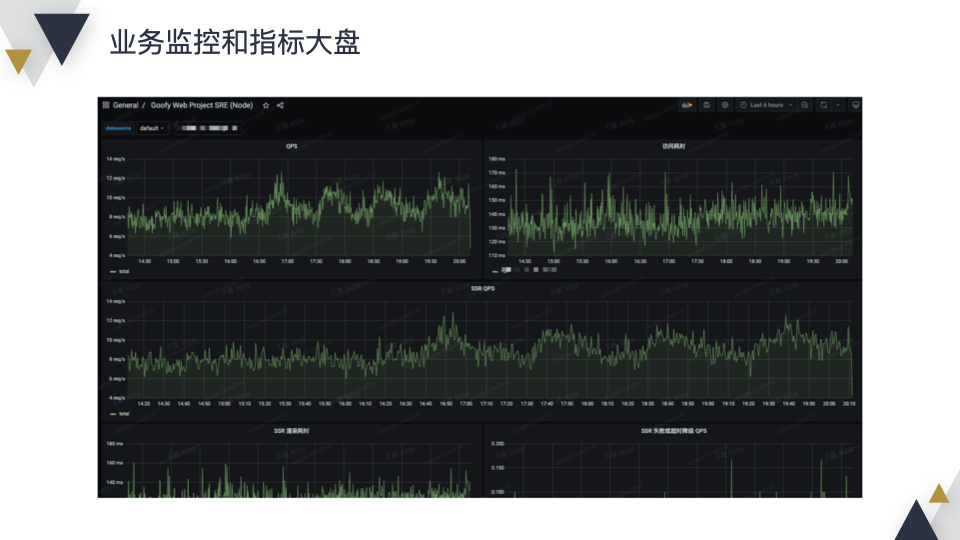This screenshot has height=540, width=960.
Task: Click the Goofy Web Project SRE (Node) title
Action: (x=201, y=105)
